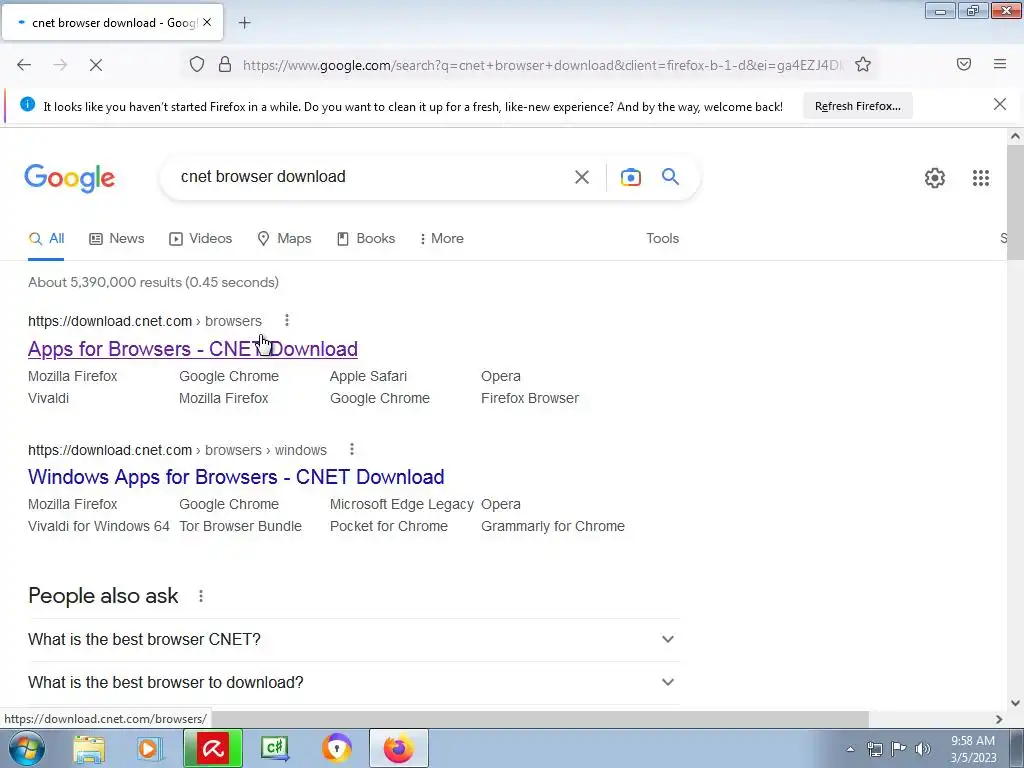The width and height of the screenshot is (1024, 768).
Task: Open Apple Safari sitelink
Action: click(x=368, y=376)
